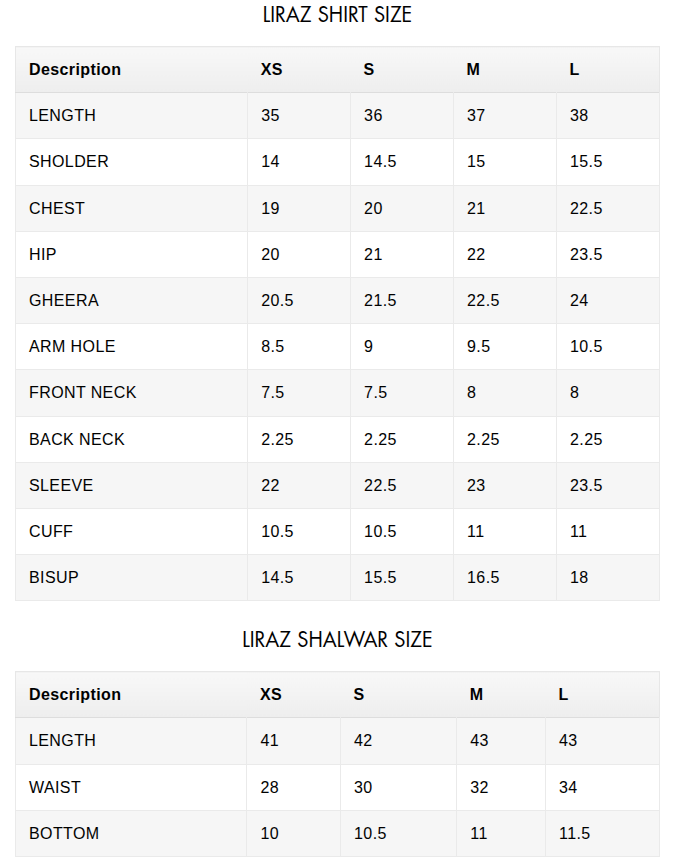675x858 pixels.
Task: Click the ARM HOLE row label
Action: (x=72, y=346)
